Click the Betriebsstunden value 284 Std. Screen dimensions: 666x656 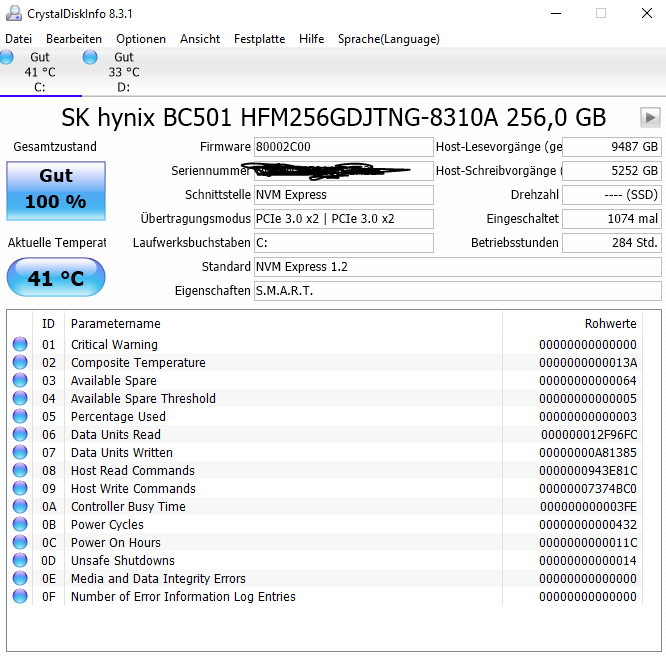(x=612, y=243)
